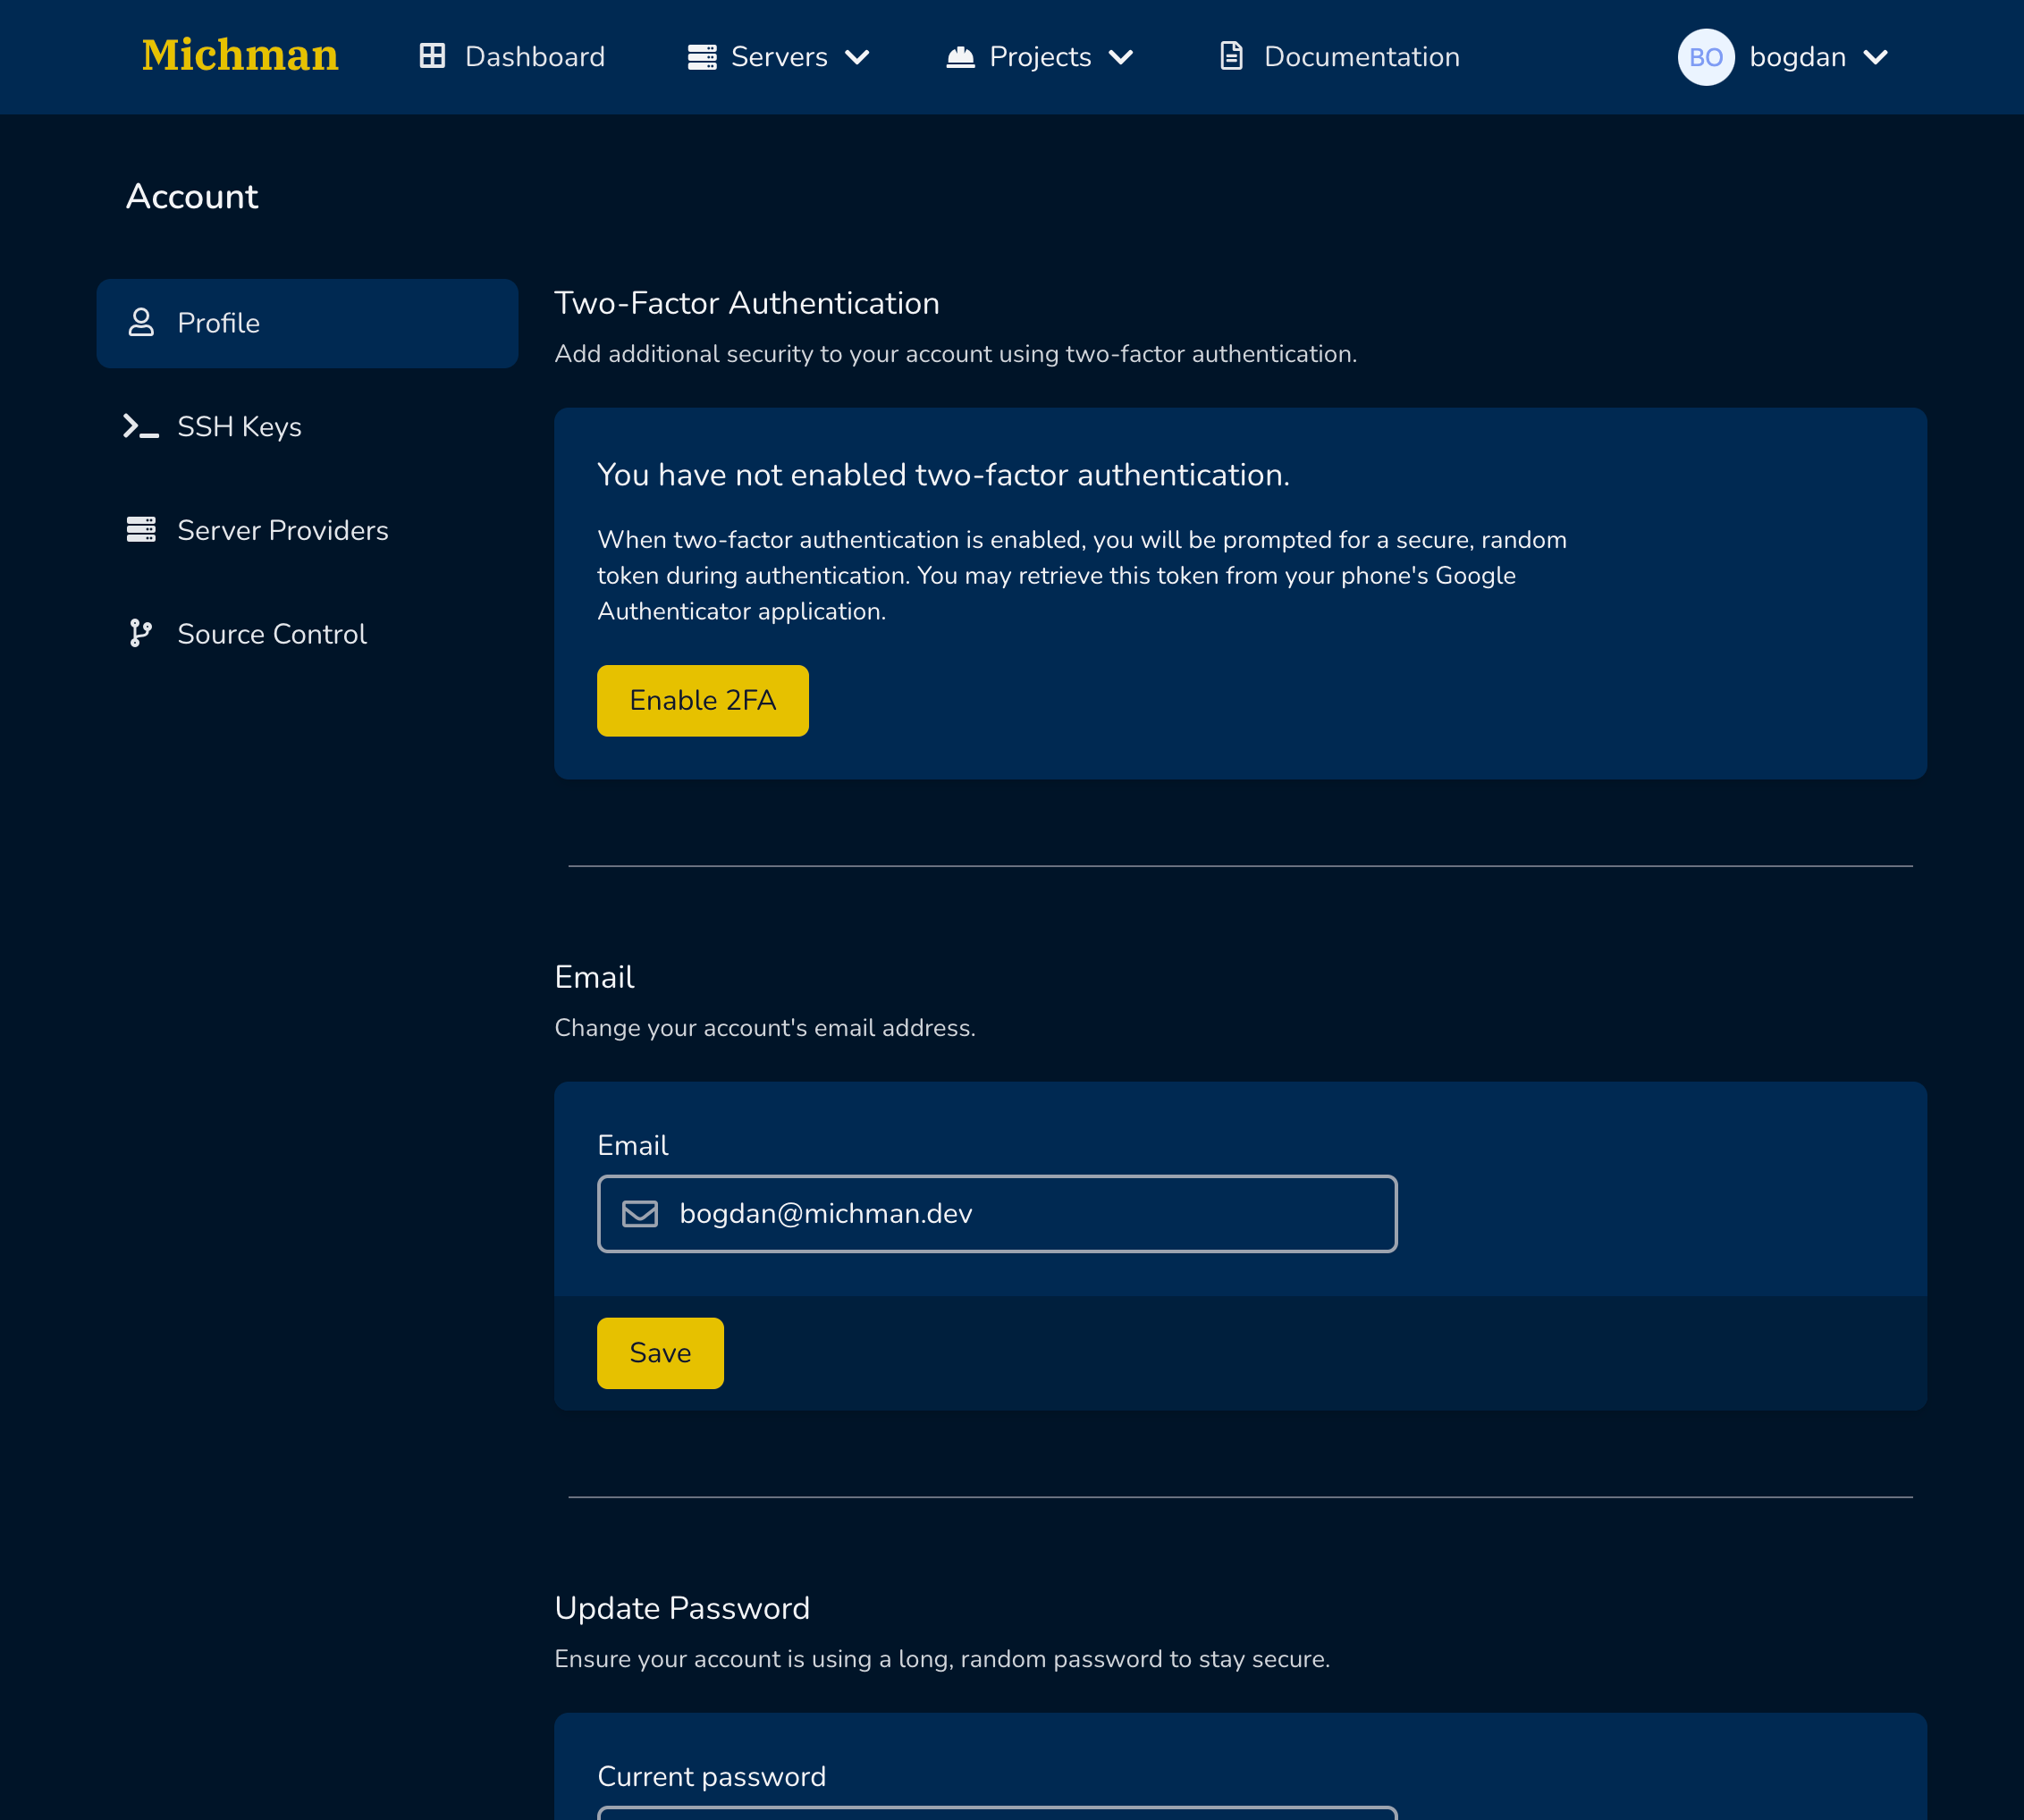Open the bogdan user menu chevron
Viewport: 2024px width, 1820px height.
pos(1876,57)
